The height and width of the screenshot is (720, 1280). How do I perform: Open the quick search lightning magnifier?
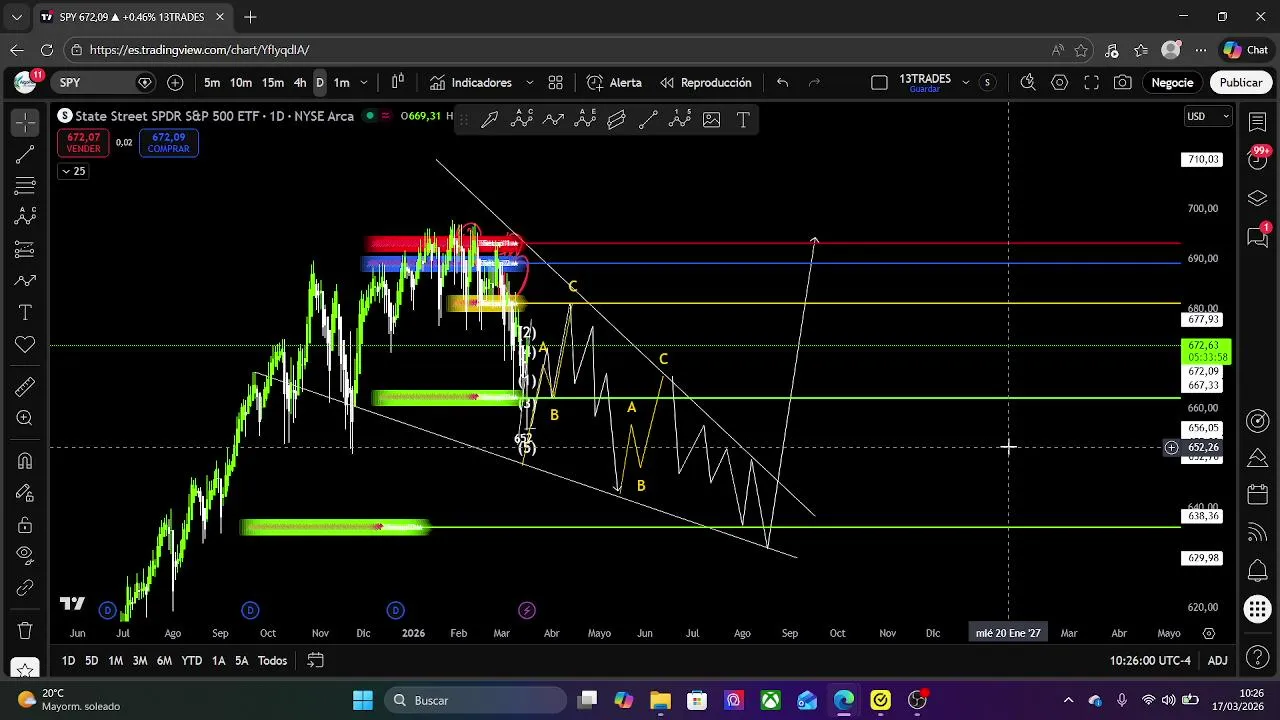tap(1027, 83)
